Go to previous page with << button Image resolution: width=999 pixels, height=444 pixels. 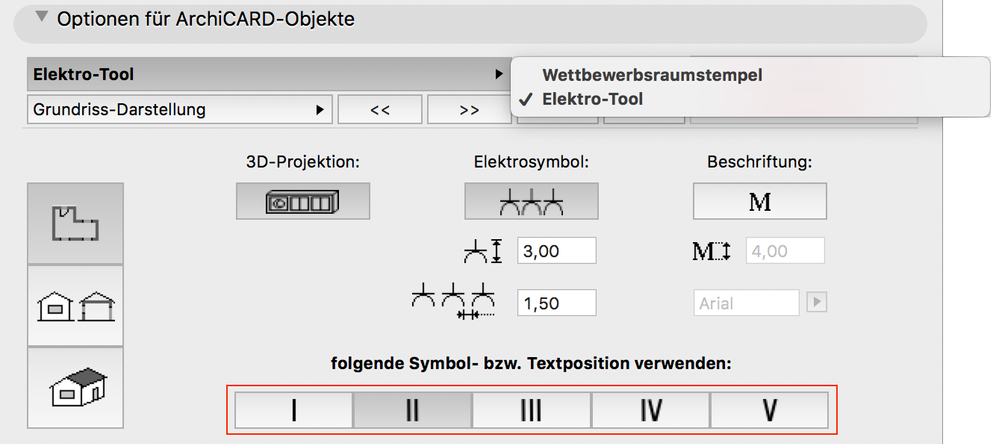(380, 110)
